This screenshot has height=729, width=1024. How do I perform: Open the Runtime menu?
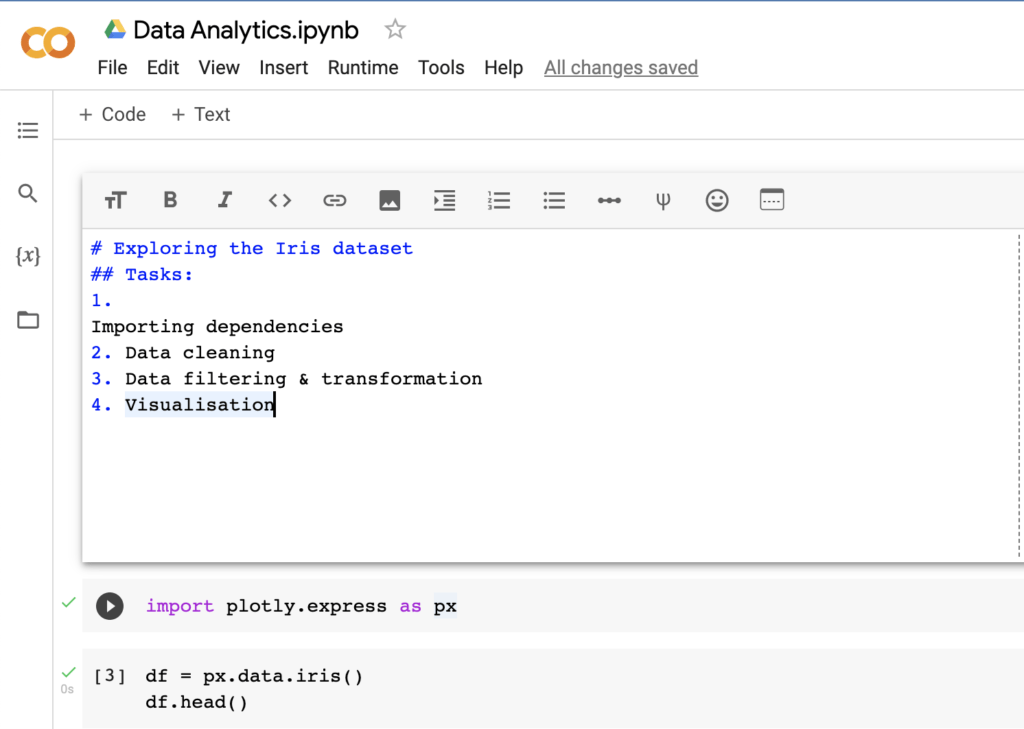[362, 68]
